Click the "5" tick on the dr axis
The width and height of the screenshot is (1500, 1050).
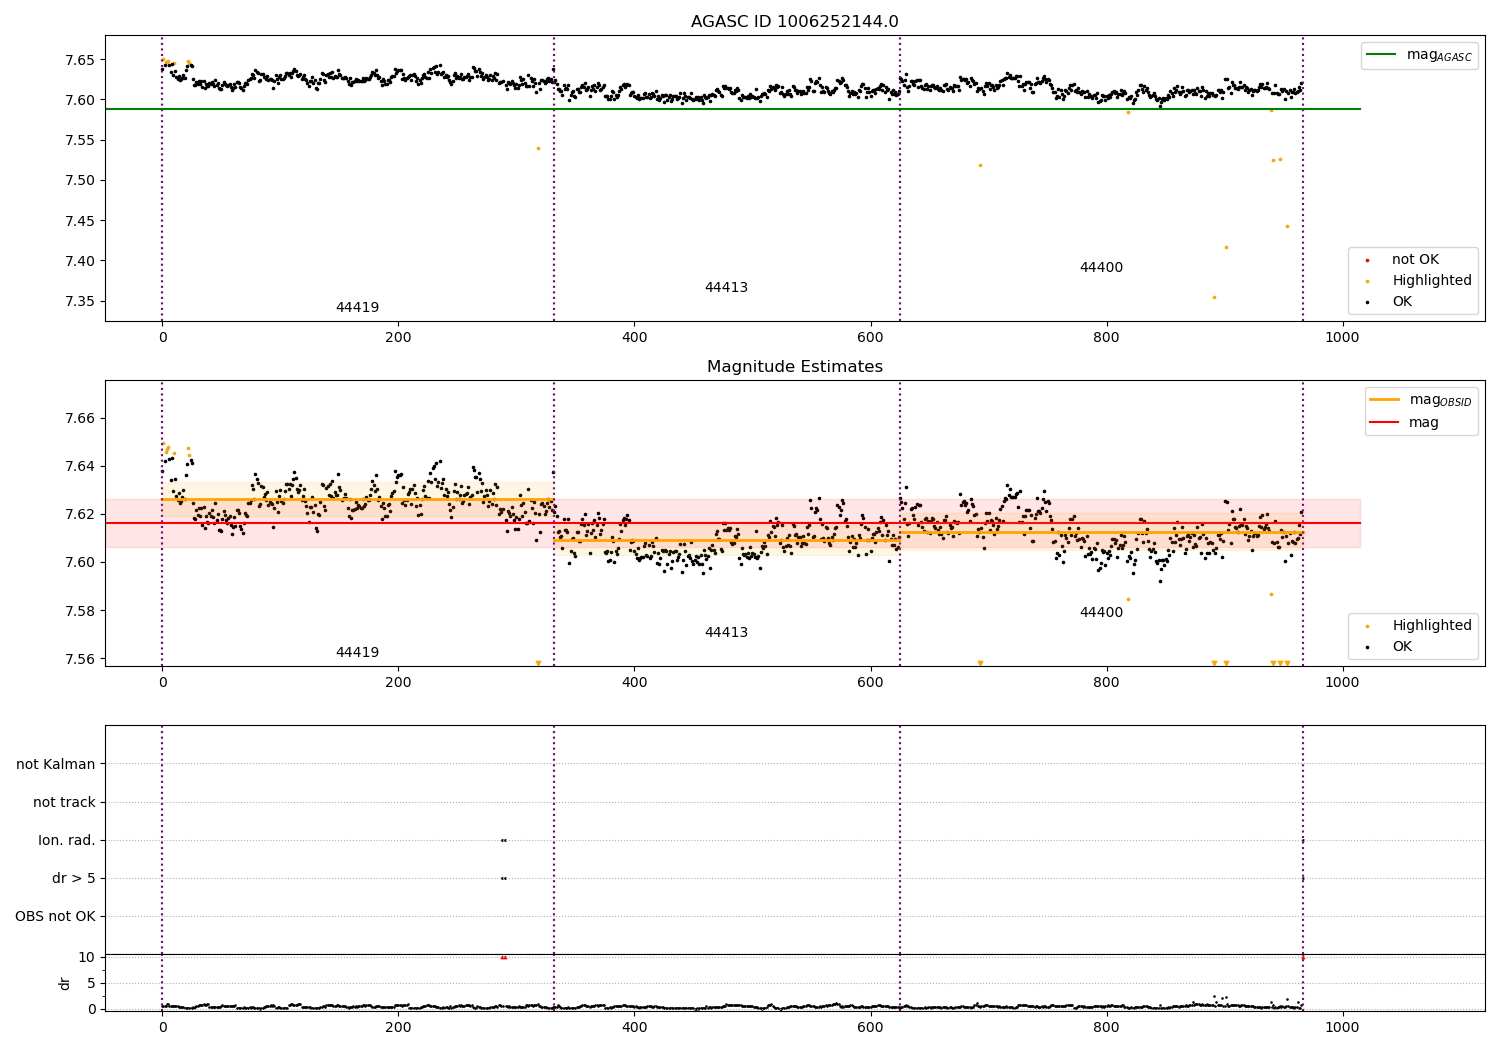coord(92,983)
